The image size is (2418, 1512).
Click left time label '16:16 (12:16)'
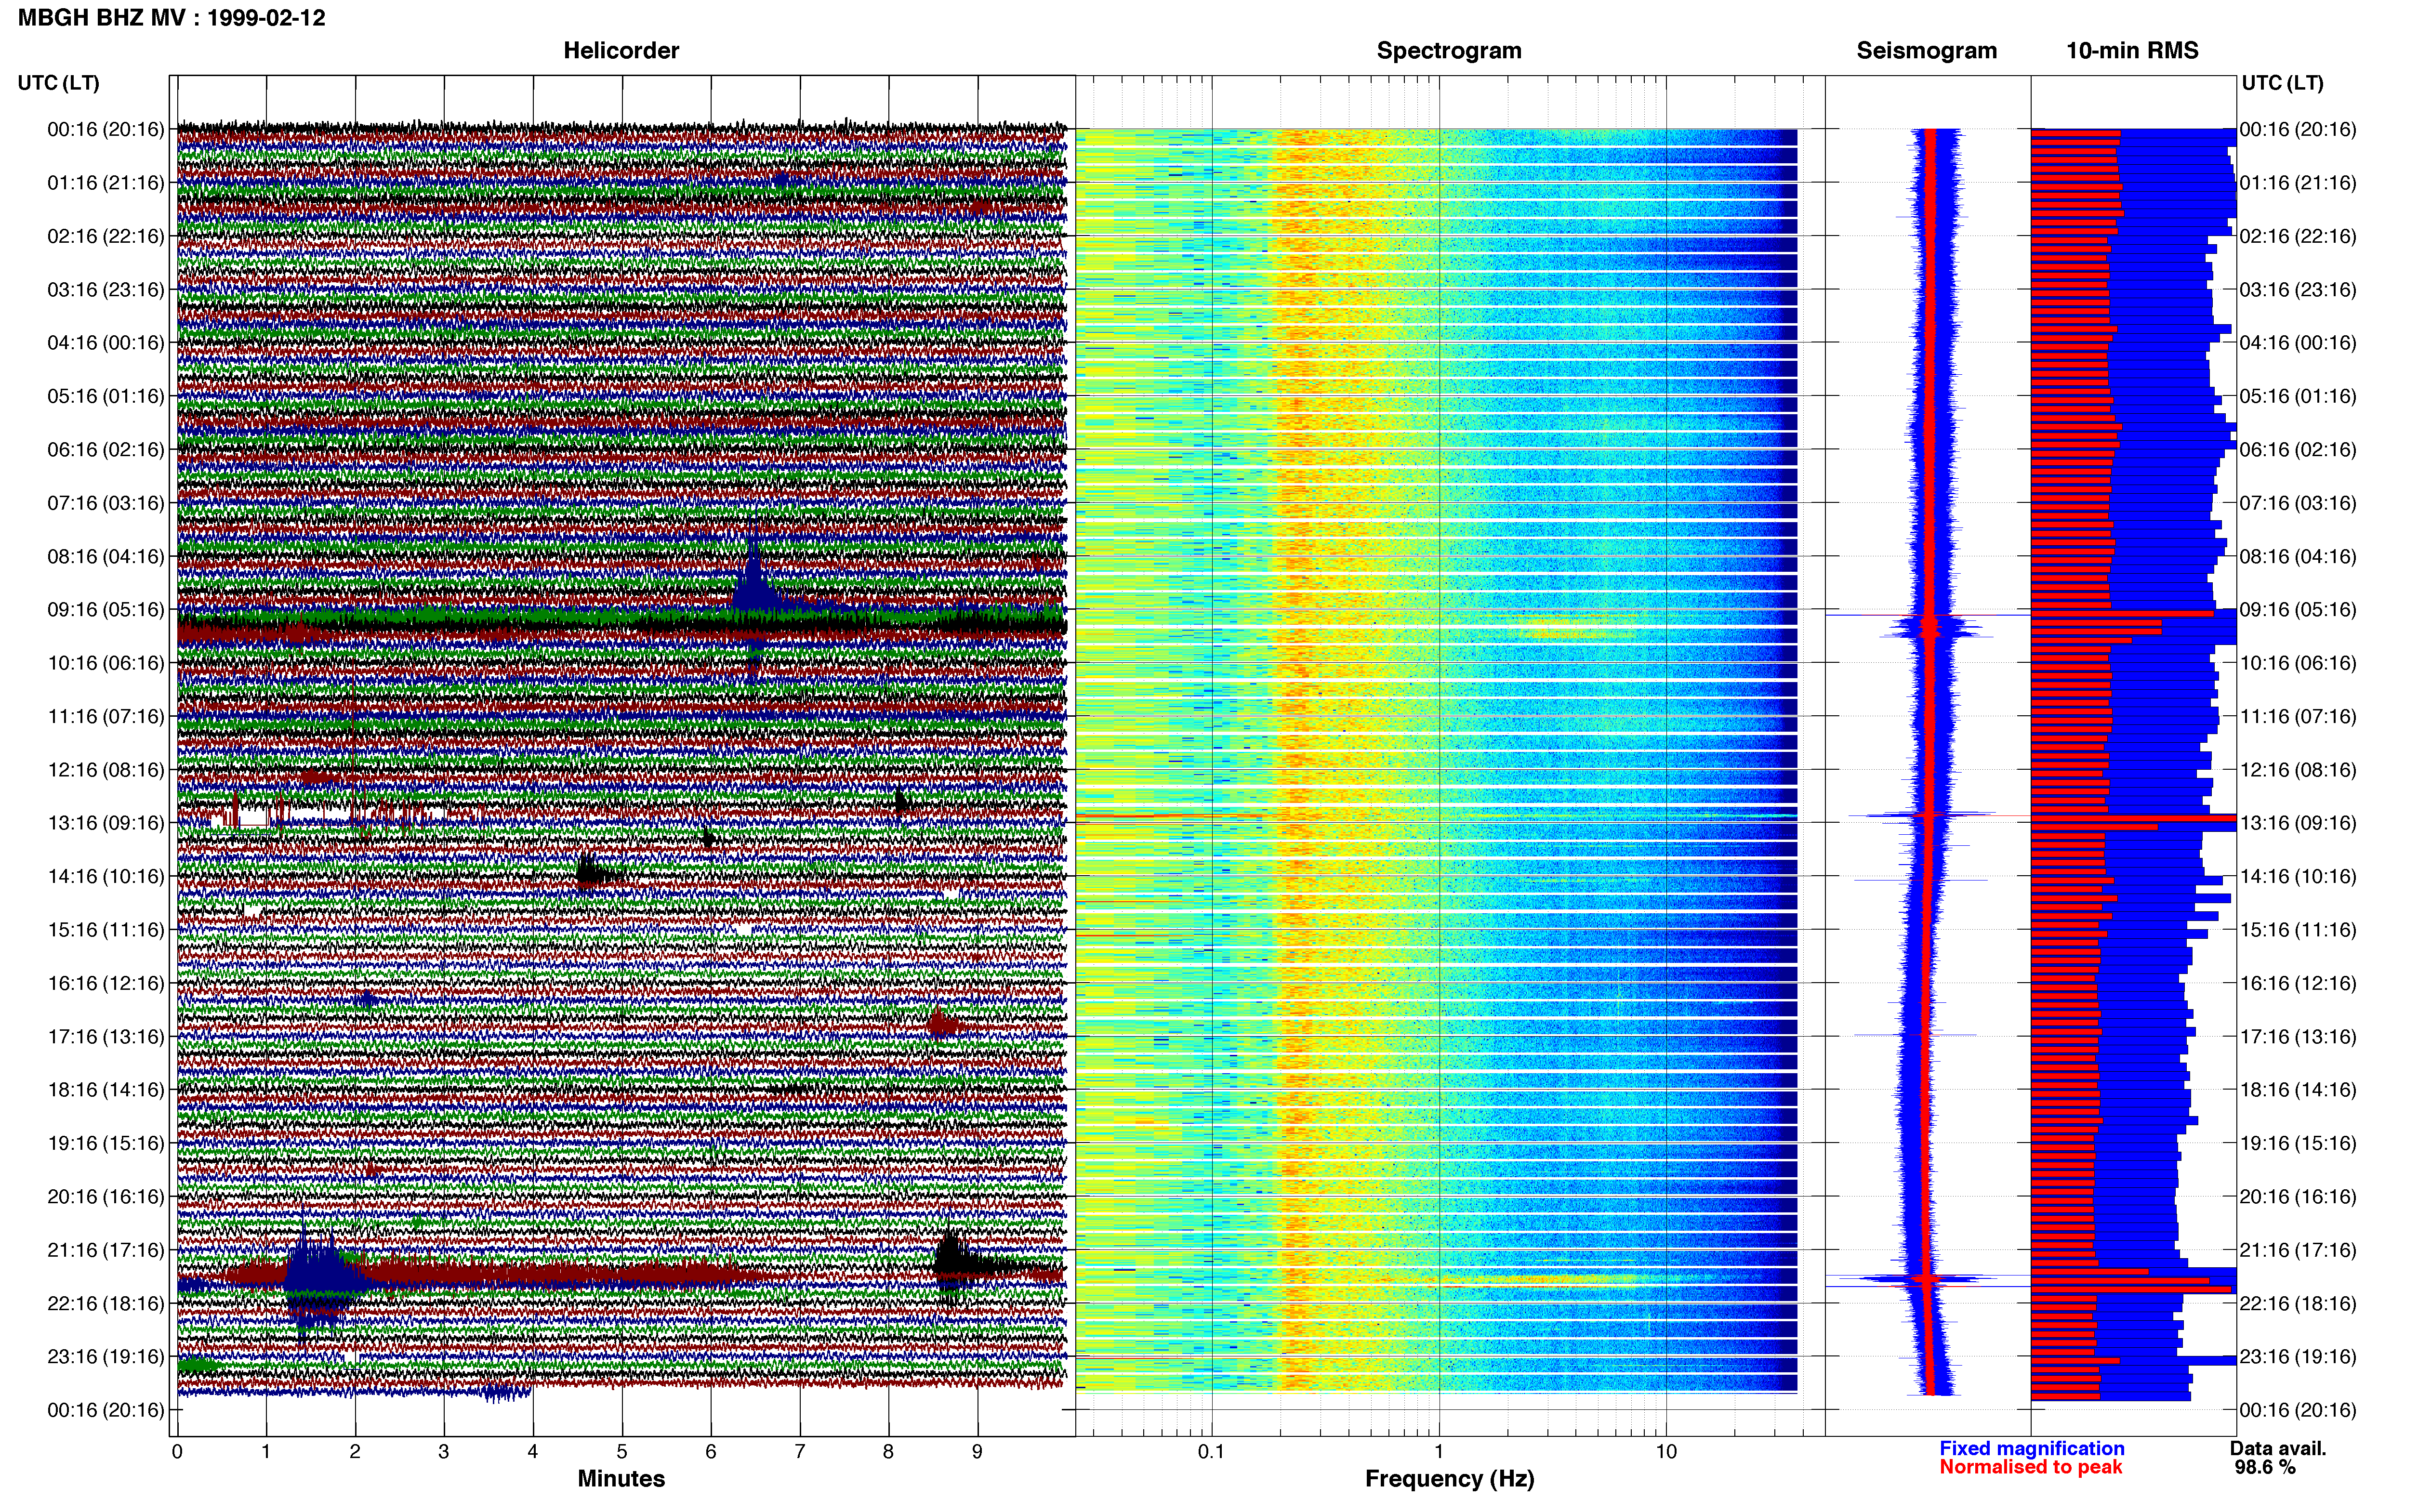[x=105, y=983]
